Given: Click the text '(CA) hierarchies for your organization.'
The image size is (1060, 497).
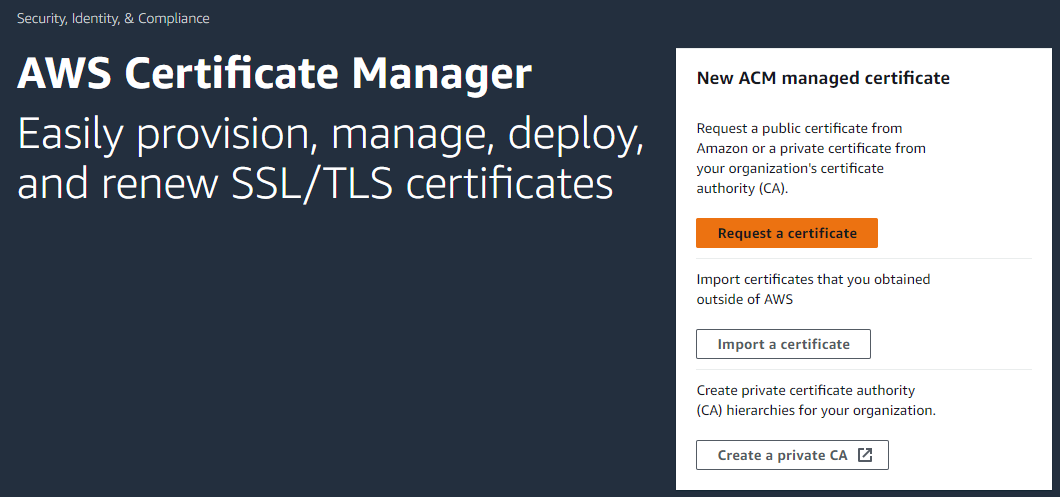Looking at the screenshot, I should 816,410.
